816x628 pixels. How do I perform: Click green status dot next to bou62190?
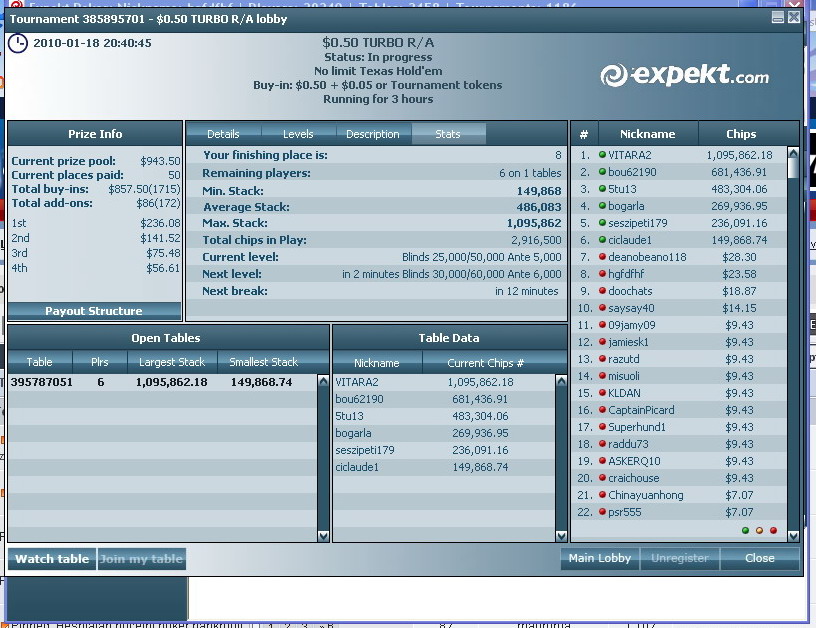pyautogui.click(x=602, y=172)
